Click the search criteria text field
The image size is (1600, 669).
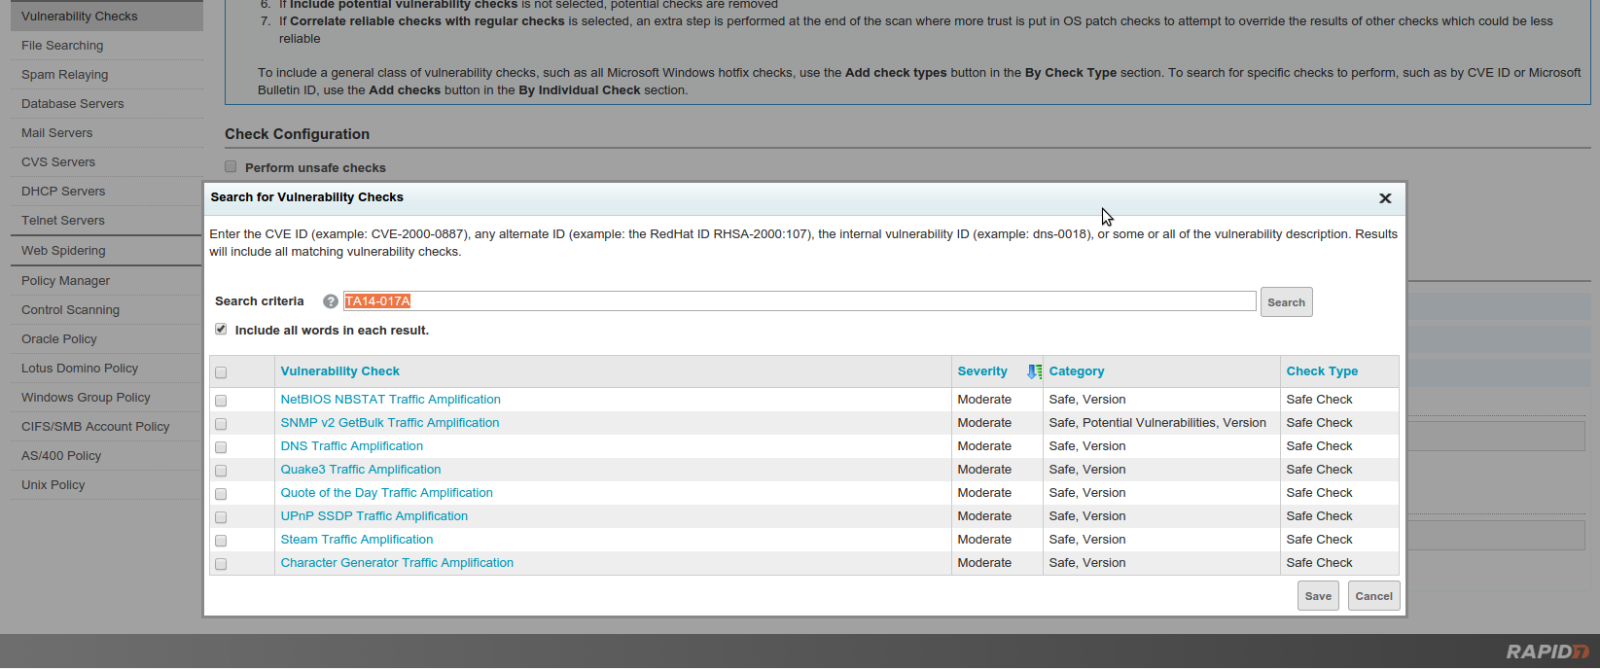coord(800,301)
